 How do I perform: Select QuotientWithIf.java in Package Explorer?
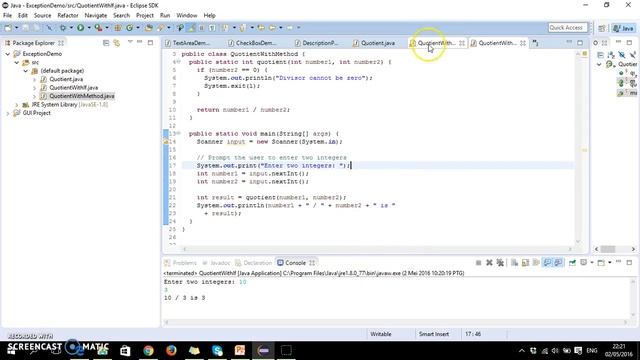click(x=73, y=88)
